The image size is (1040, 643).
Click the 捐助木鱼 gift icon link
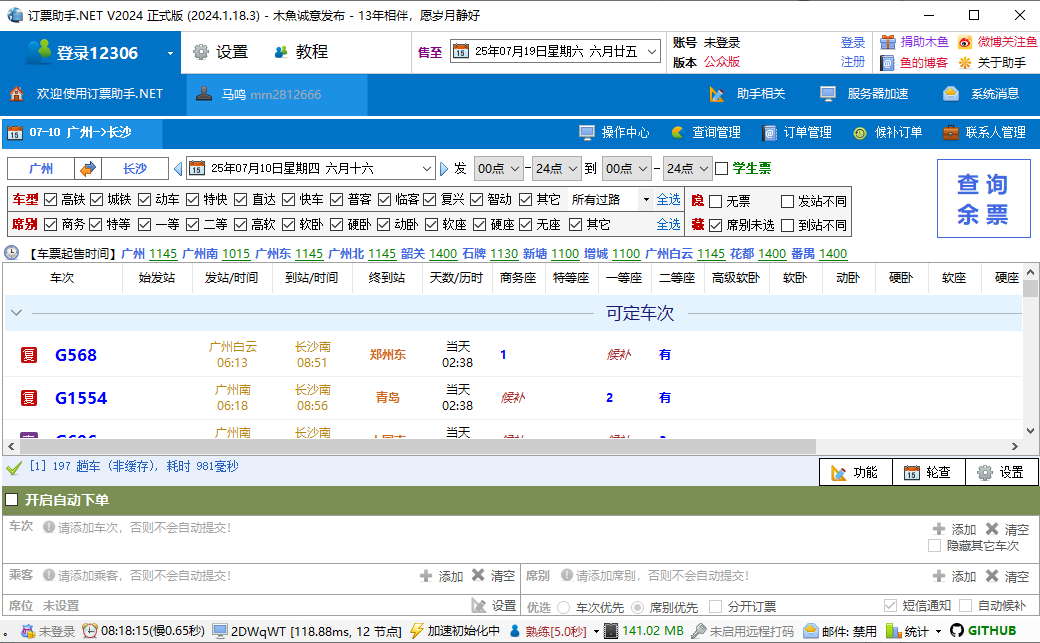(914, 42)
